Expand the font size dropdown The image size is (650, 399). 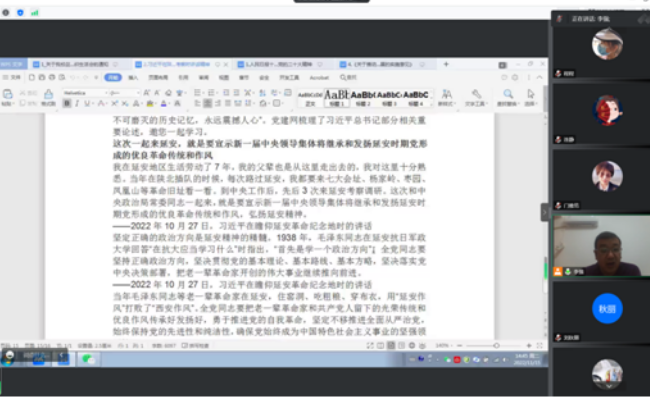pyautogui.click(x=124, y=93)
